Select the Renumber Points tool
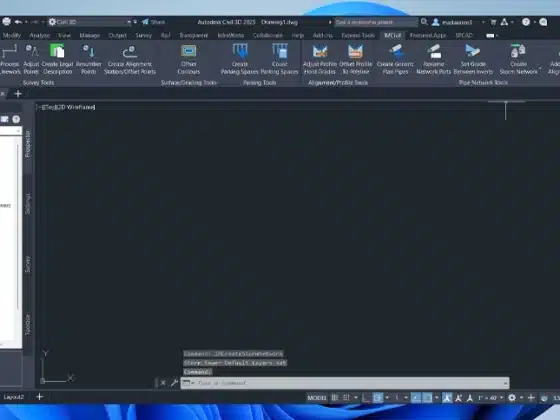Viewport: 560px width, 420px height. click(x=89, y=59)
